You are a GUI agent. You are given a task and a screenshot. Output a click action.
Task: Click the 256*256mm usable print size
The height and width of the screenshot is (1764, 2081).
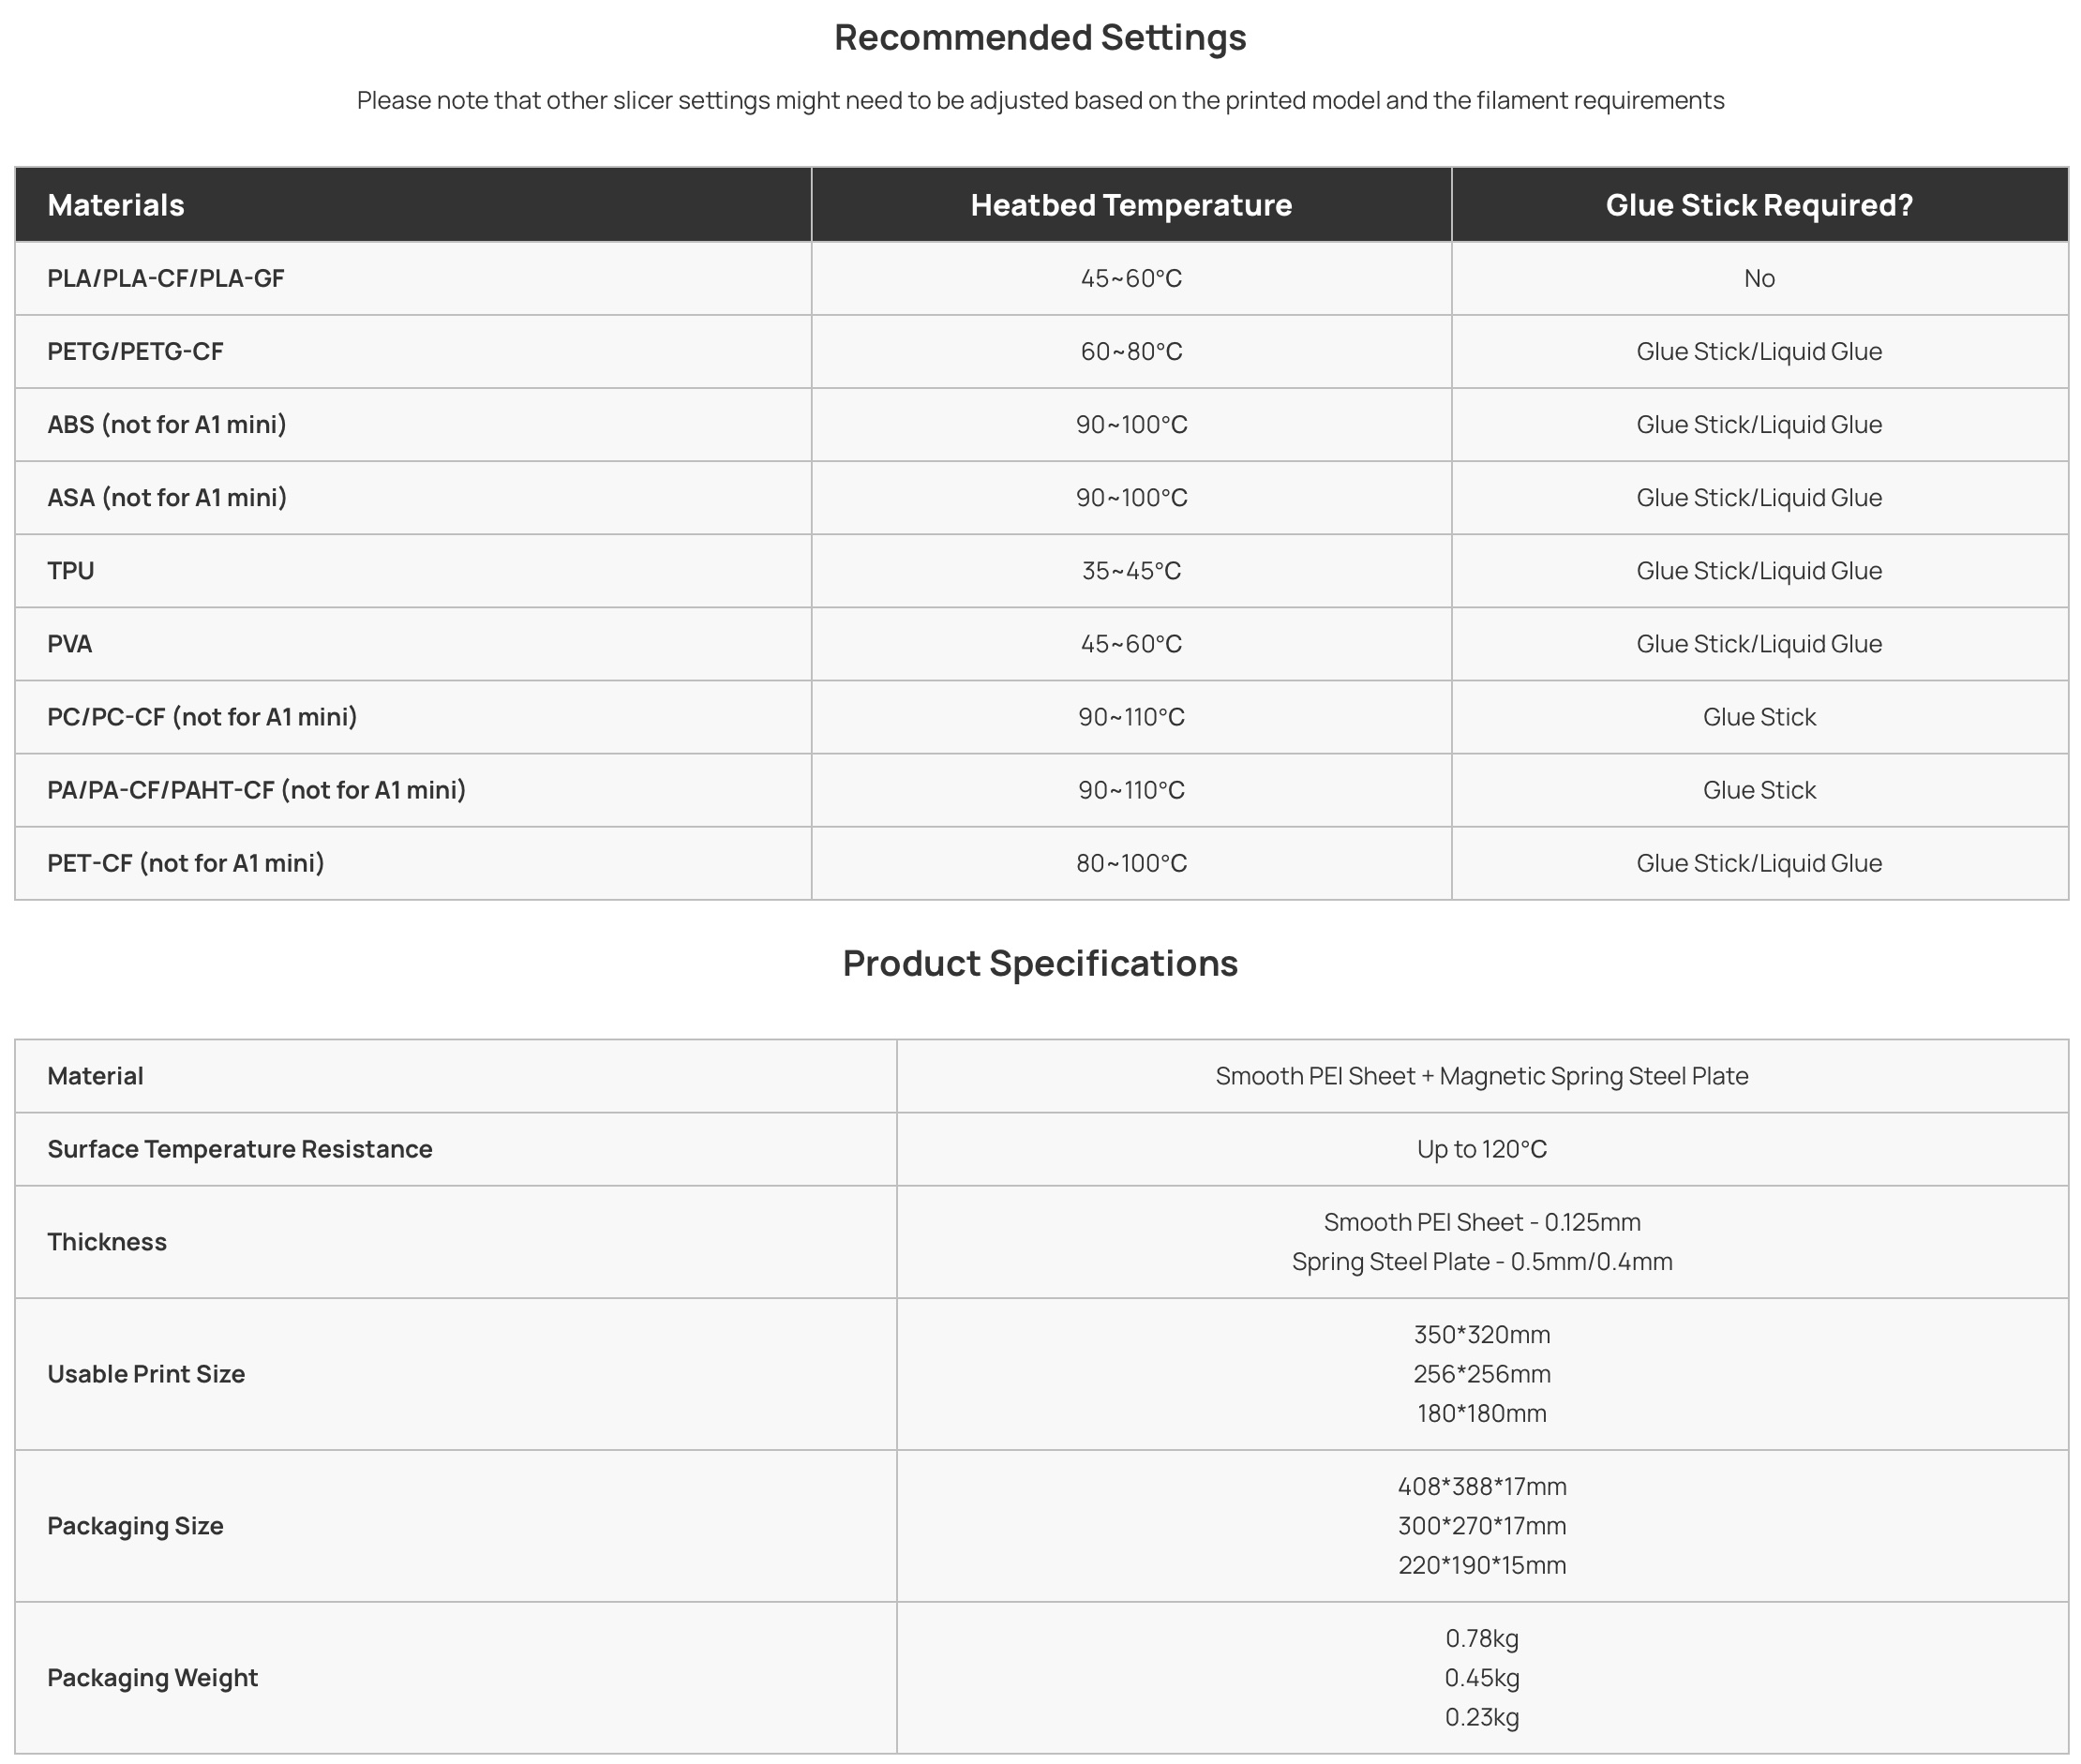tap(1481, 1373)
